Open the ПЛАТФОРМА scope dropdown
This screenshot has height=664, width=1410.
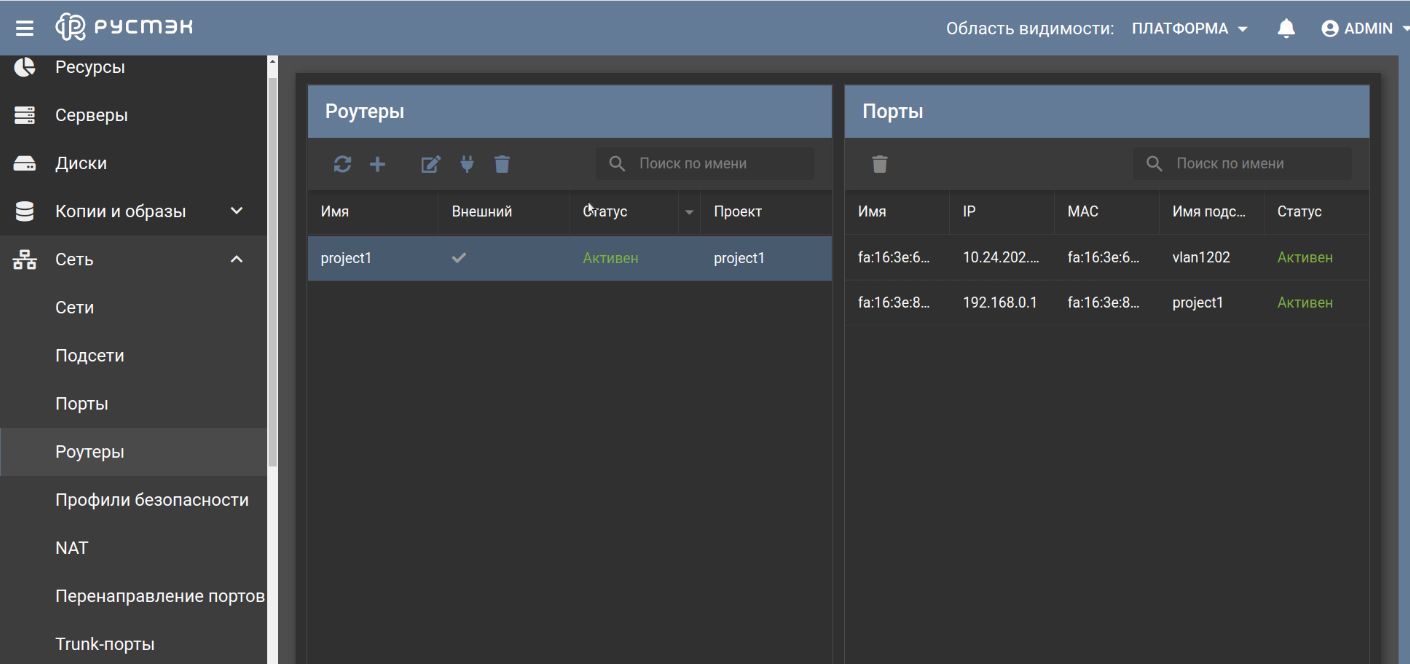tap(1190, 28)
